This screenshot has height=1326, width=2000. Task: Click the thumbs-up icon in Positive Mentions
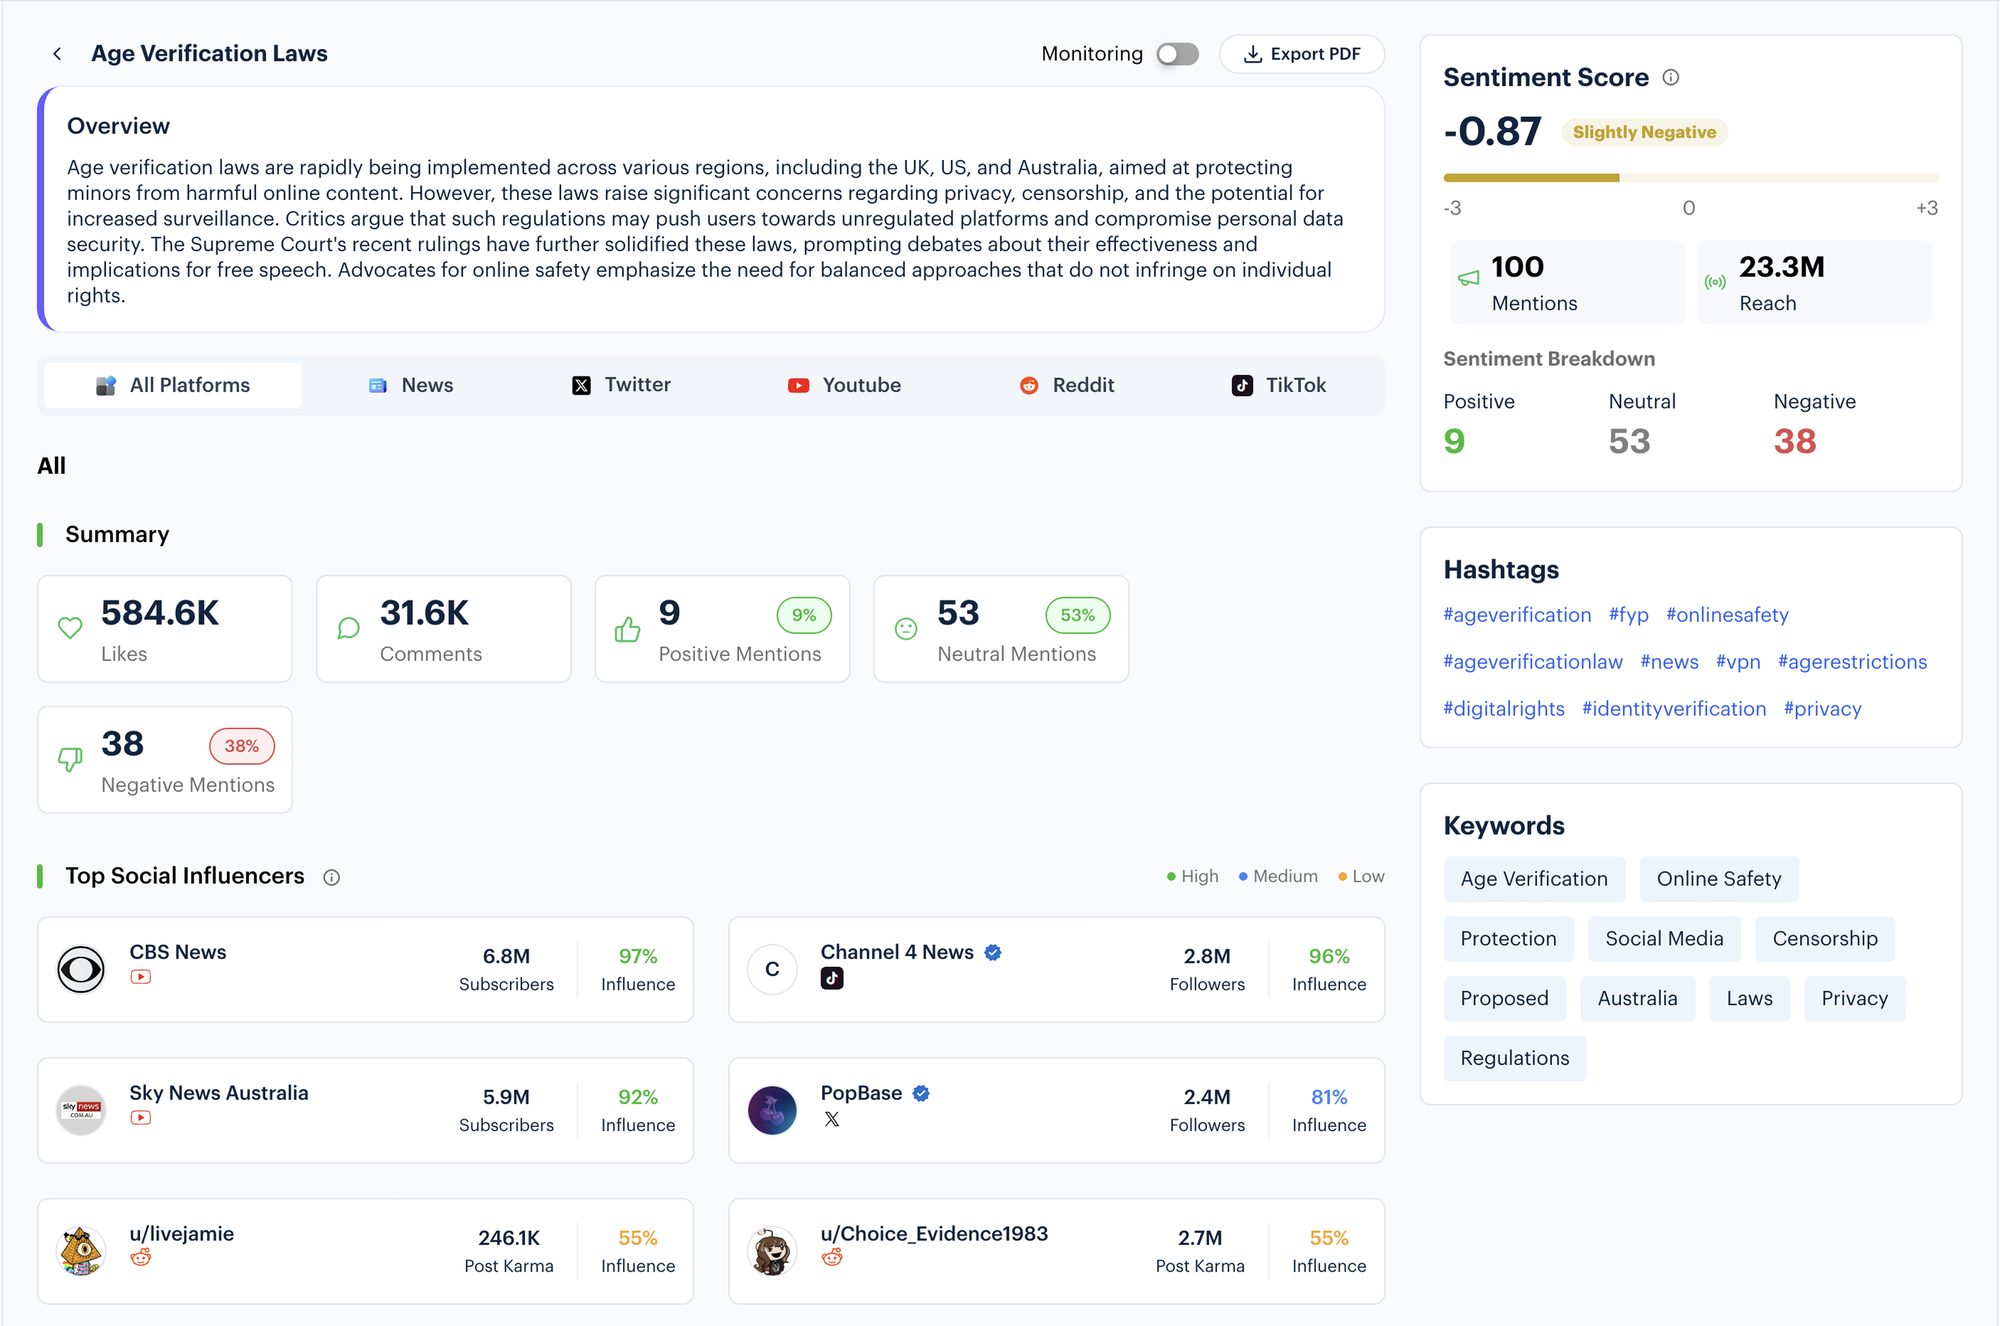(x=627, y=629)
